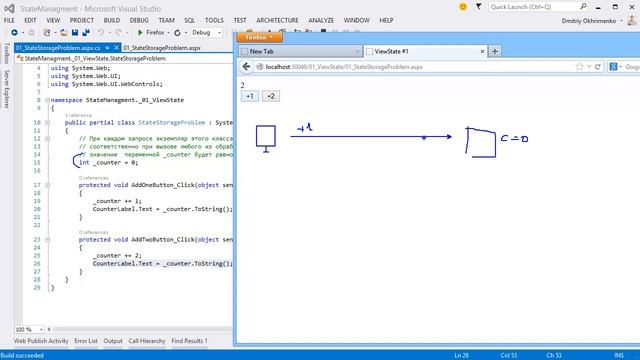
Task: Open the WINDOW menu
Action: pyautogui.click(x=357, y=20)
